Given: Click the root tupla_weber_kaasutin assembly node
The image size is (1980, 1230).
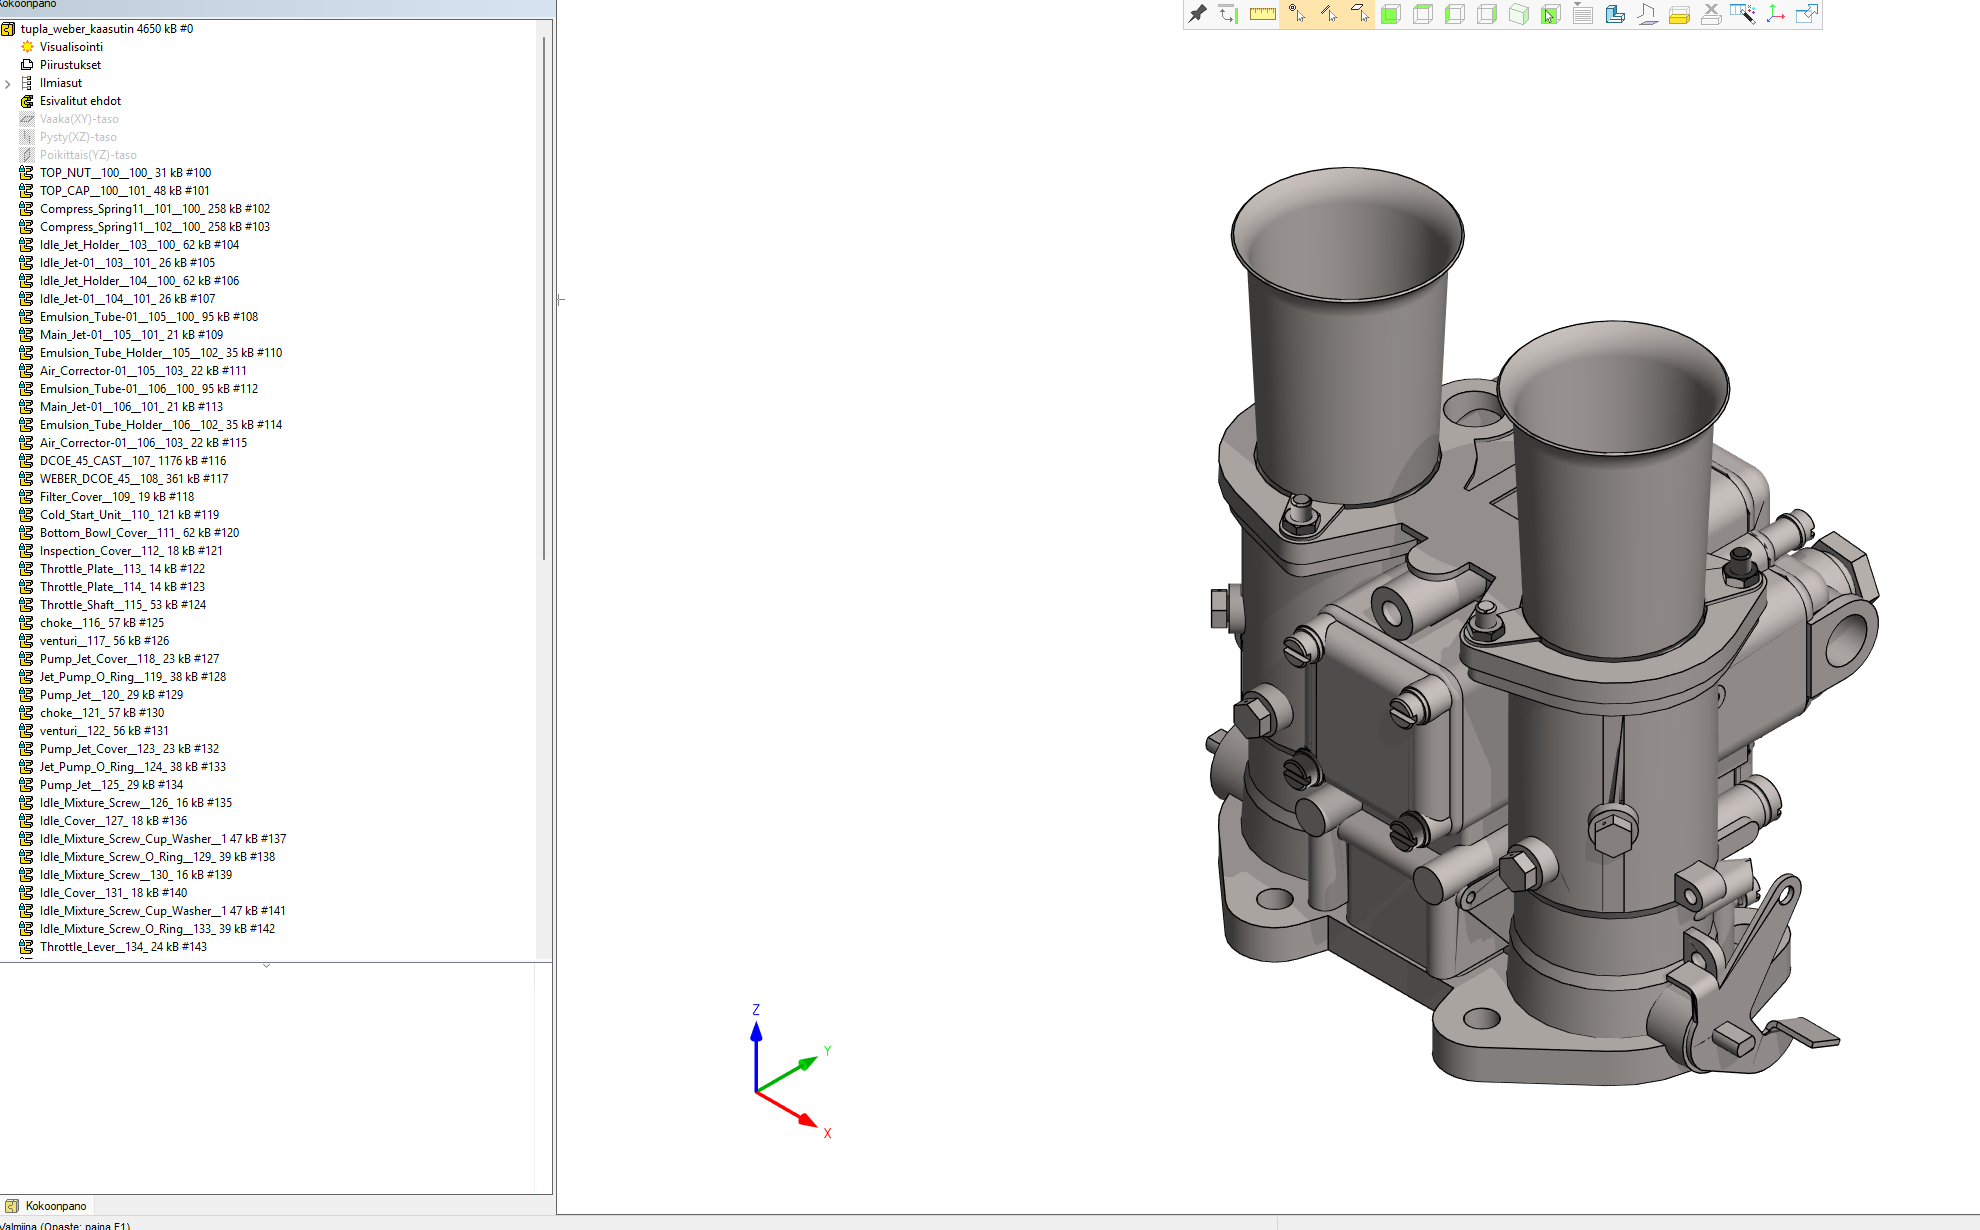Looking at the screenshot, I should pos(106,29).
